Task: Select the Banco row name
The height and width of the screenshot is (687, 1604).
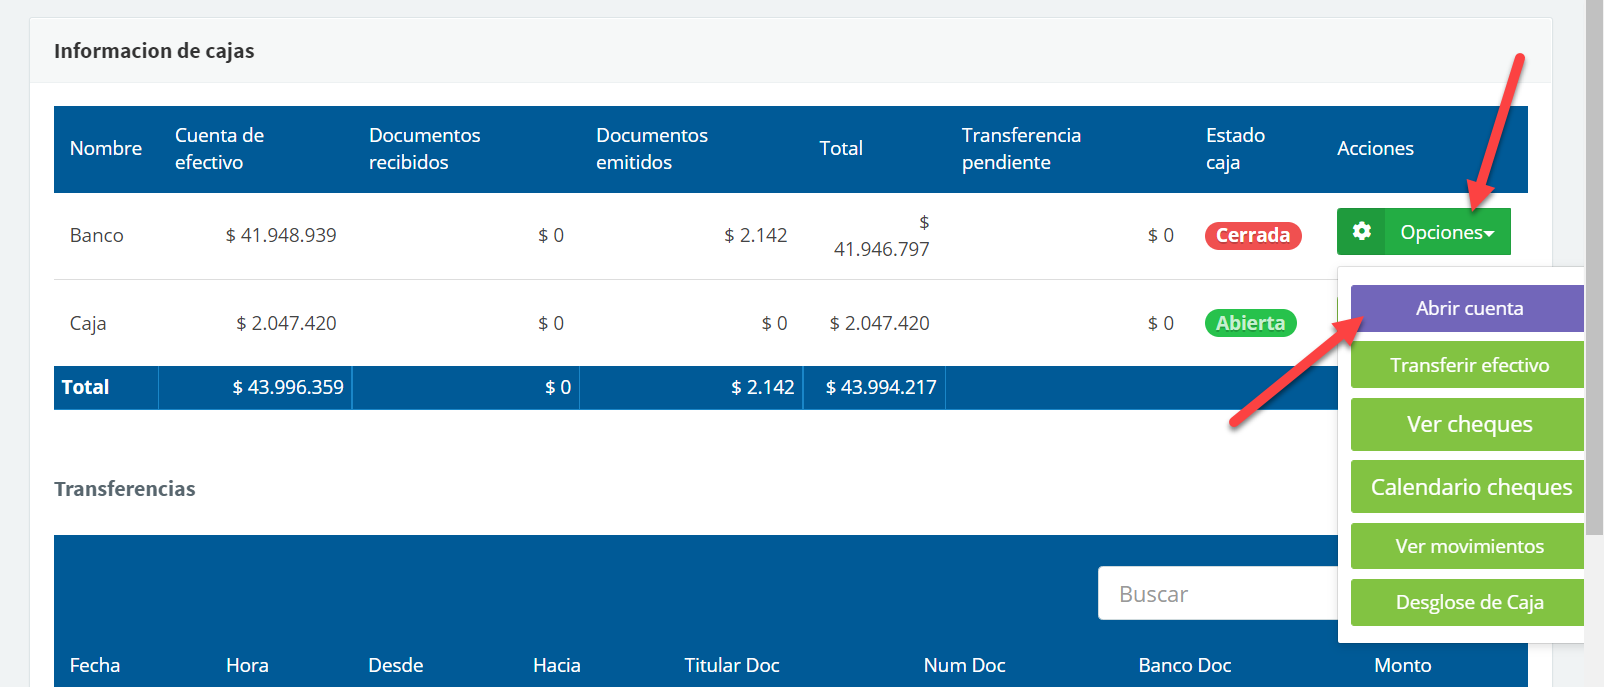Action: (97, 236)
